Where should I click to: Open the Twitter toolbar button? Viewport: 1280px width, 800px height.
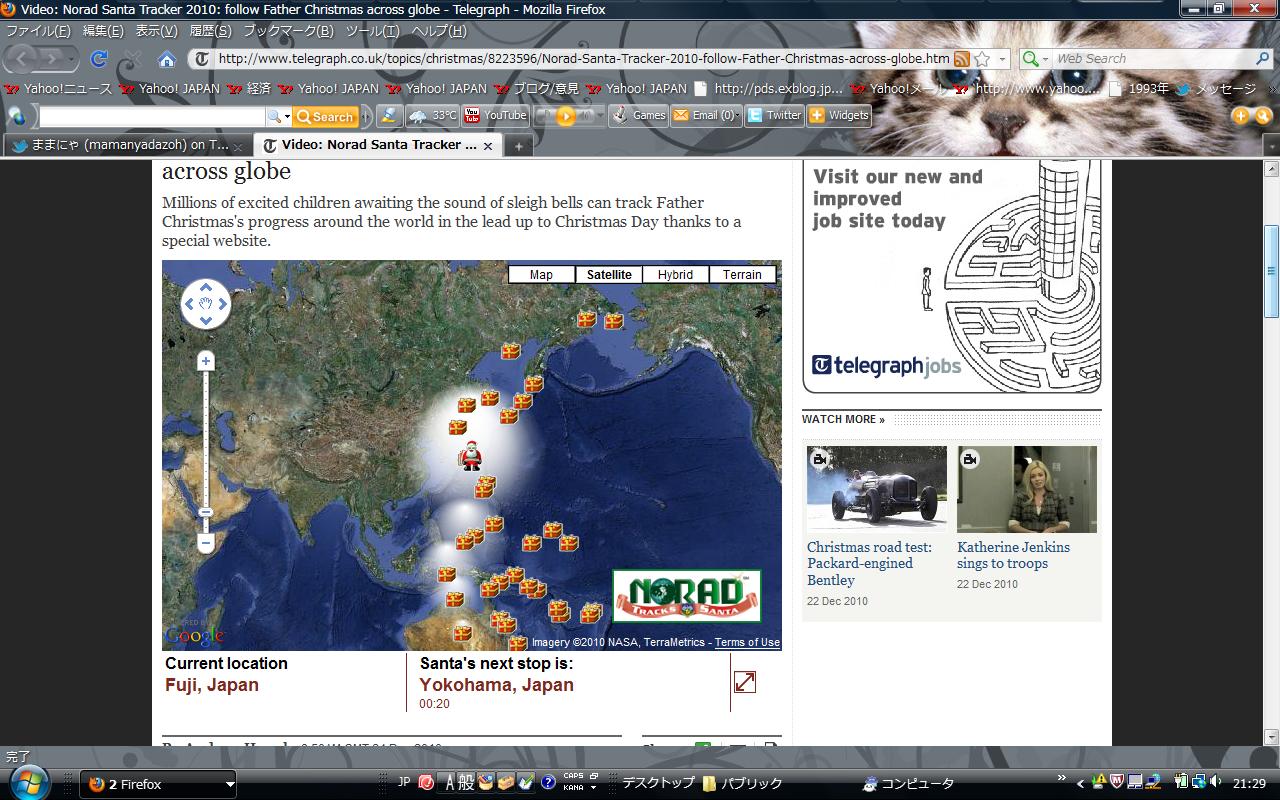point(775,115)
